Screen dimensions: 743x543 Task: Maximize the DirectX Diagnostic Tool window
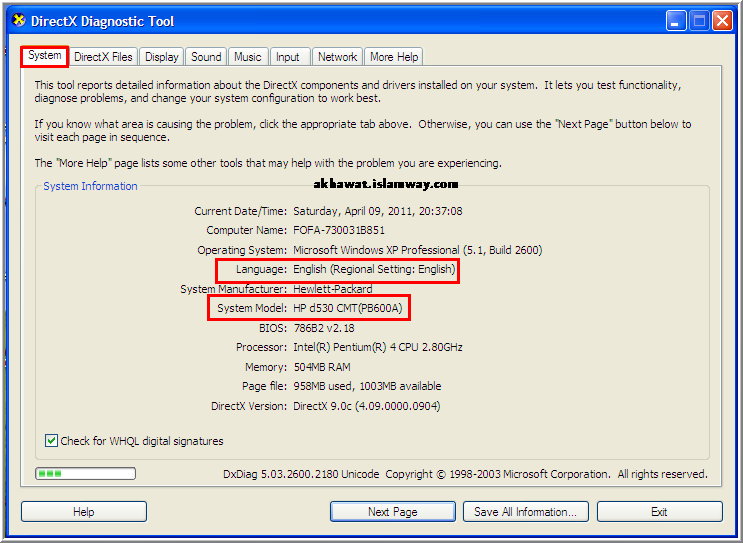(698, 20)
